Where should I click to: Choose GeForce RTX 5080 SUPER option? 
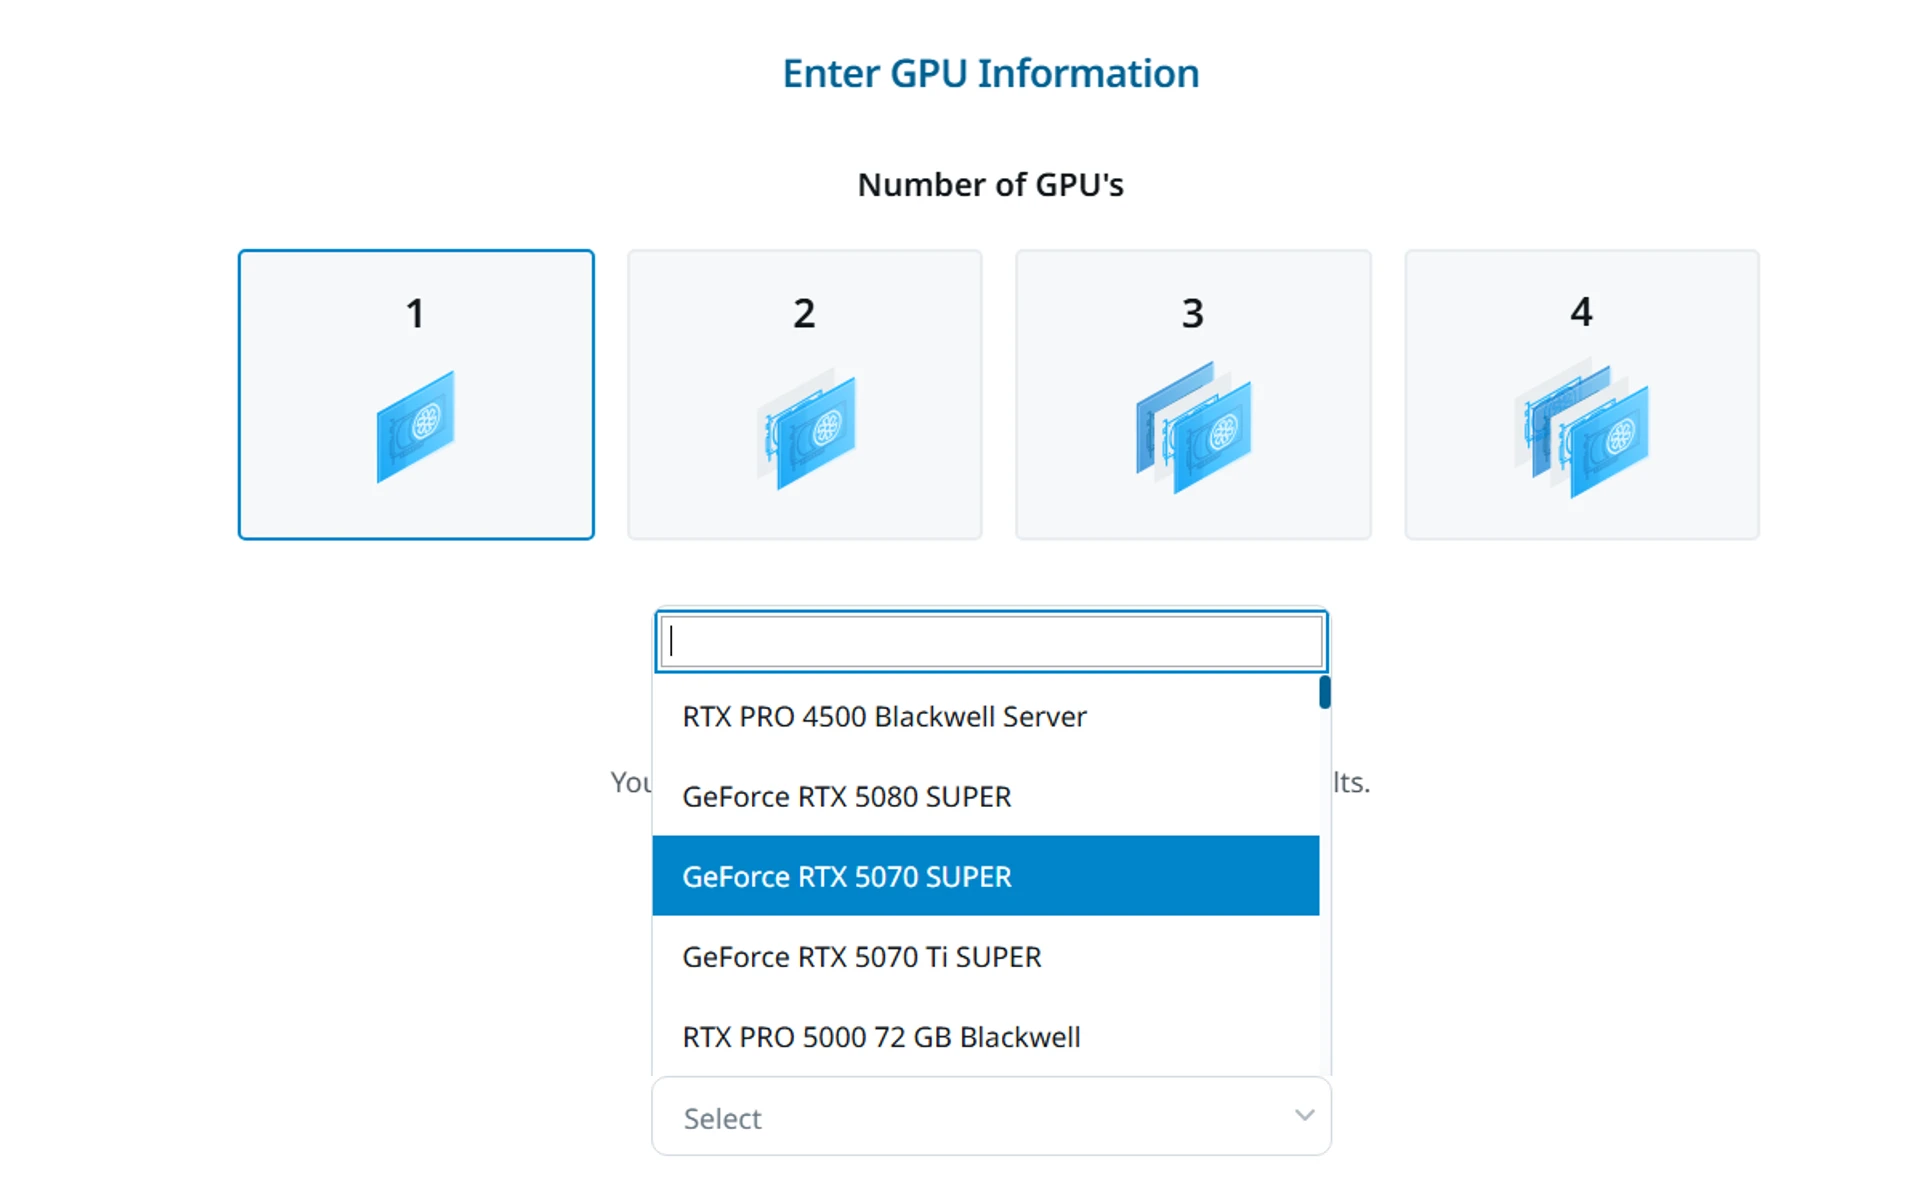(x=985, y=796)
